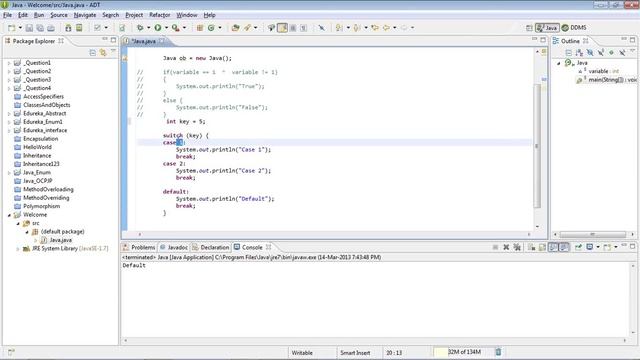The width and height of the screenshot is (640, 360).
Task: Open the File menu
Action: click(x=7, y=15)
